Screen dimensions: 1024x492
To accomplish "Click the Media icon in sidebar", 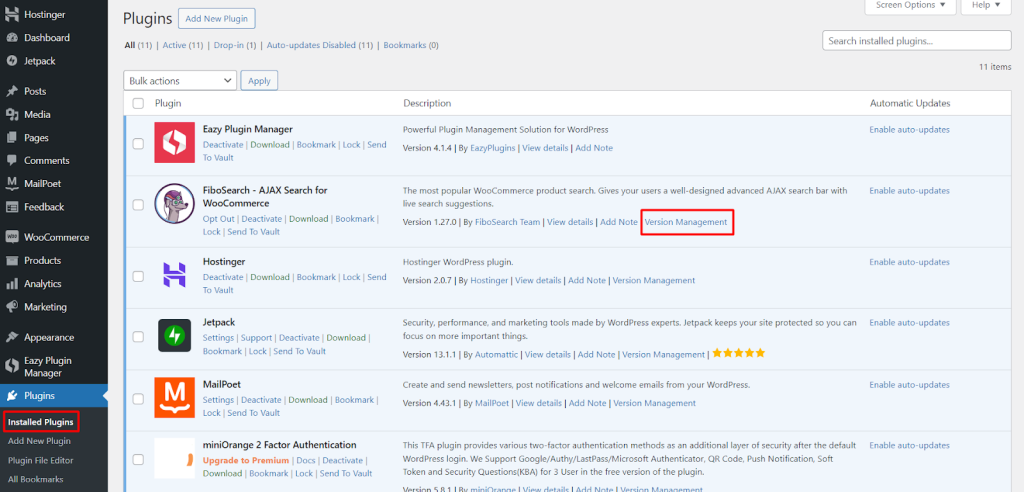I will point(11,114).
